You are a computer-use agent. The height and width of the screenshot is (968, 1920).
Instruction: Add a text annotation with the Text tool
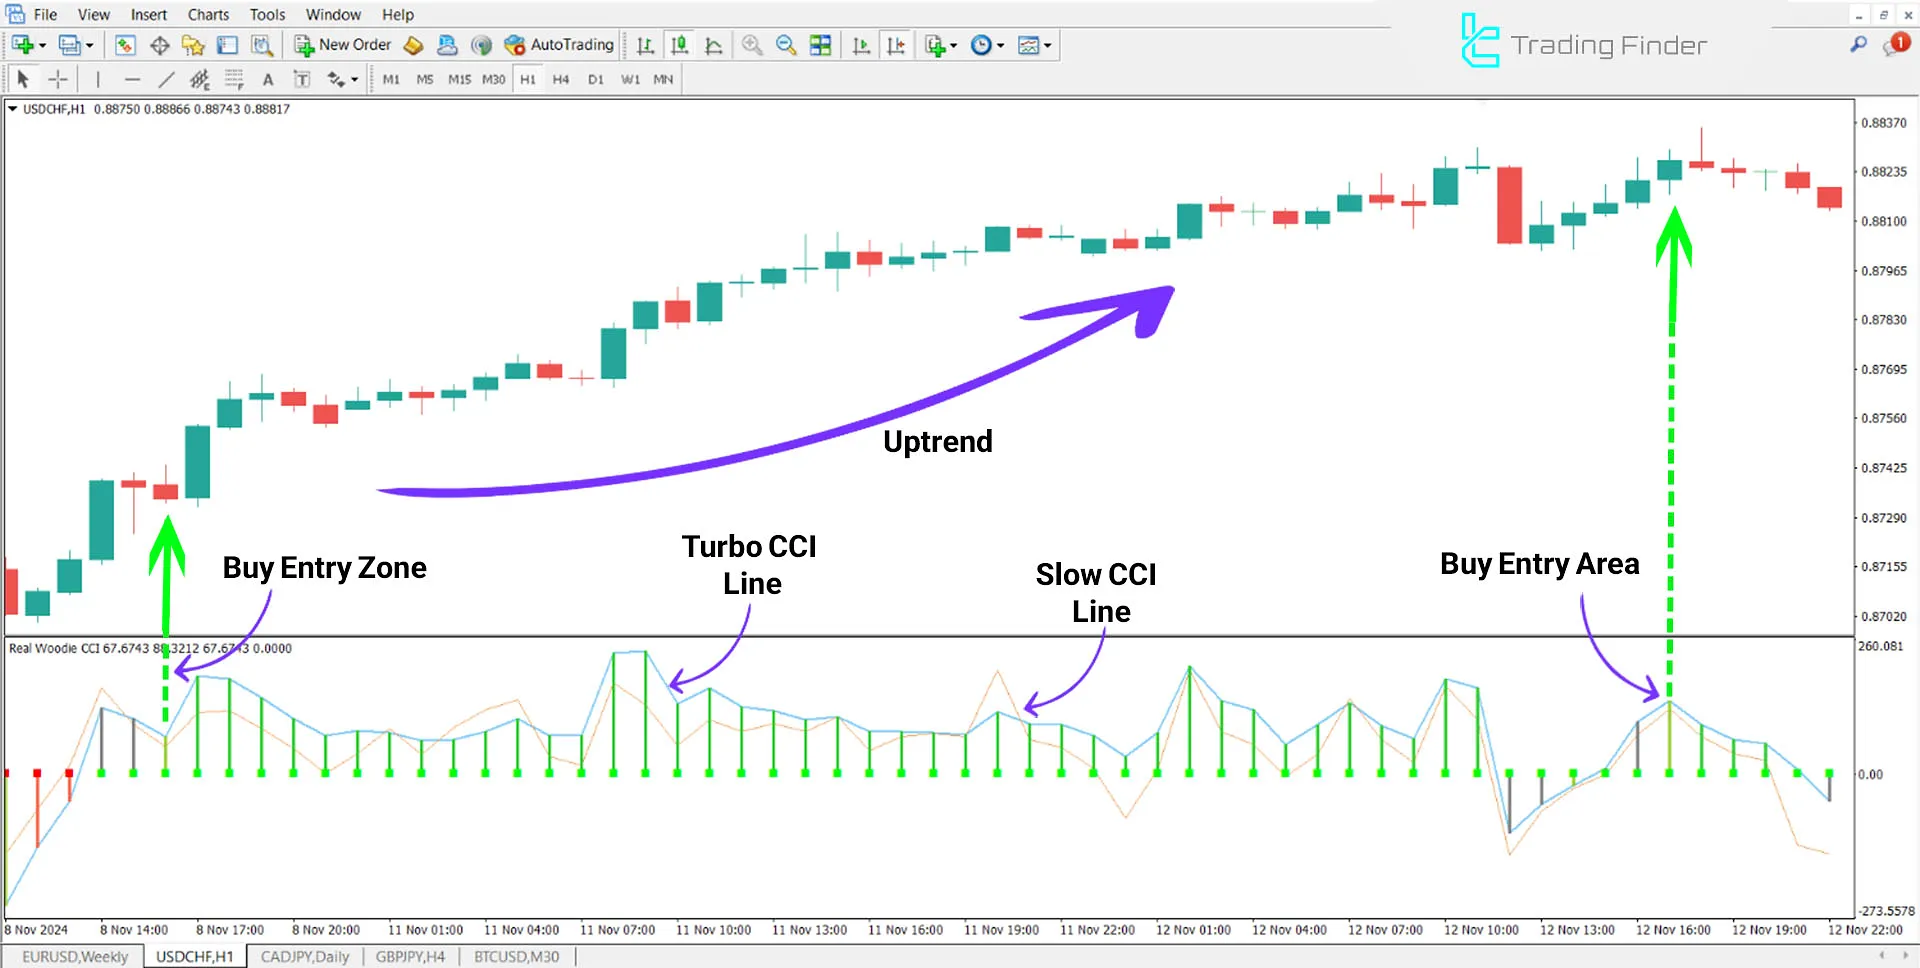(267, 78)
